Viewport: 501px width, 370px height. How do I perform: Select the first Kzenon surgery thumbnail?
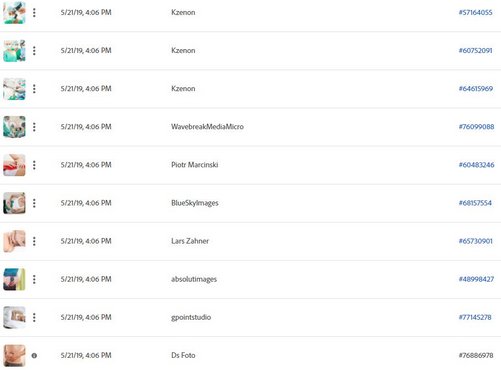pyautogui.click(x=14, y=13)
